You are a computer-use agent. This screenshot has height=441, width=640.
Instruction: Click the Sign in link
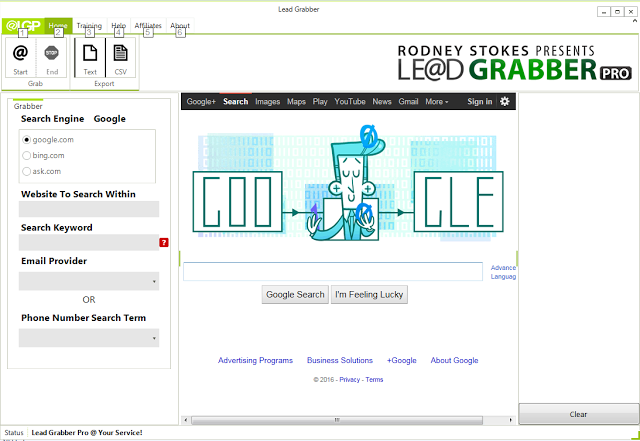point(480,102)
